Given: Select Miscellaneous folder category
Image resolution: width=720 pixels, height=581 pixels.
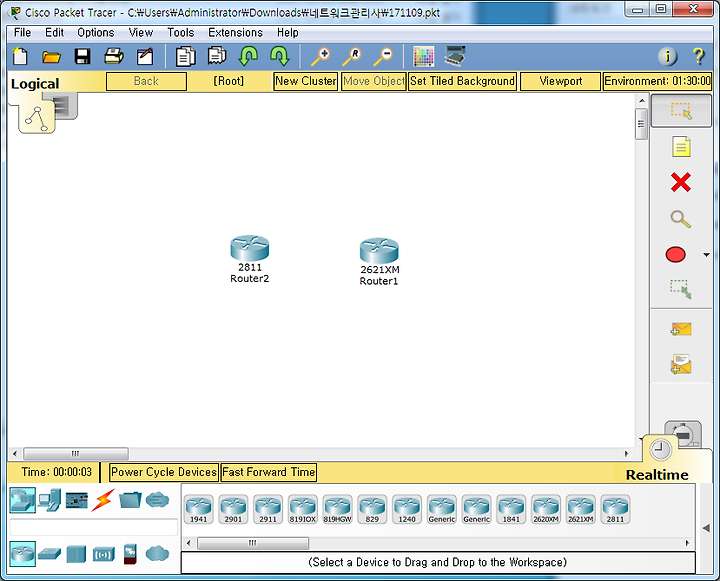Looking at the screenshot, I should [130, 500].
